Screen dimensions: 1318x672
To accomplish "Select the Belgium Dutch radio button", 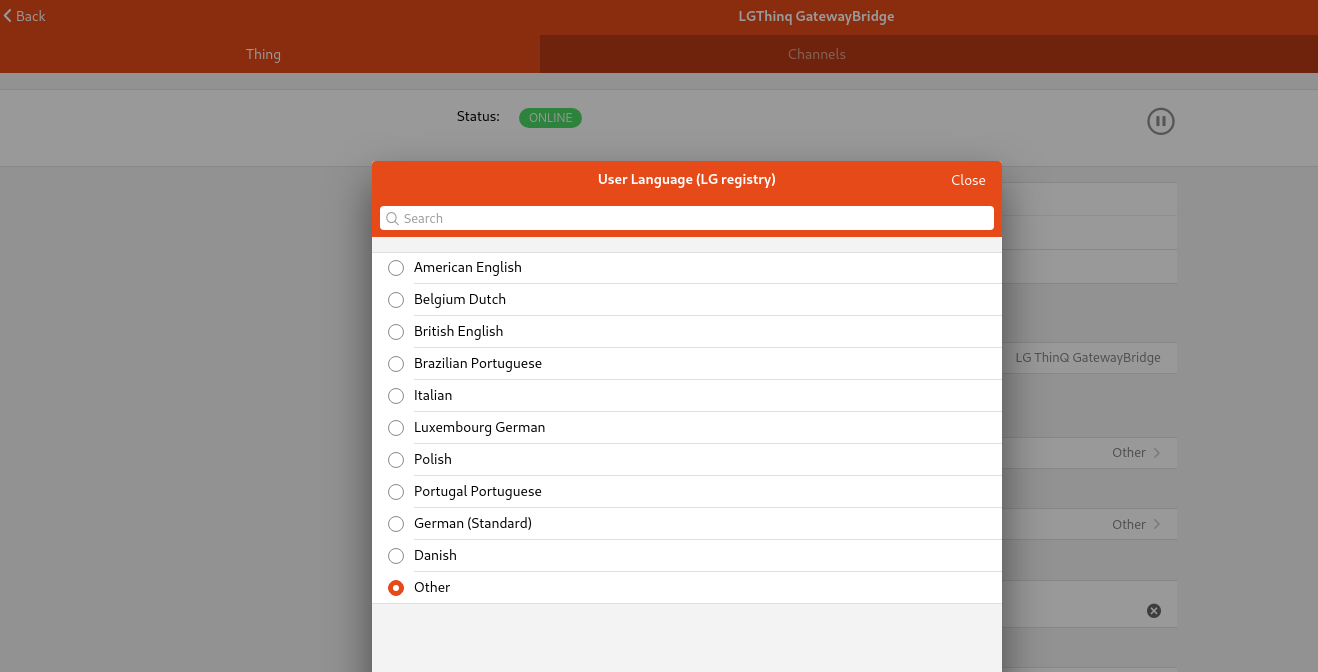I will coord(396,300).
